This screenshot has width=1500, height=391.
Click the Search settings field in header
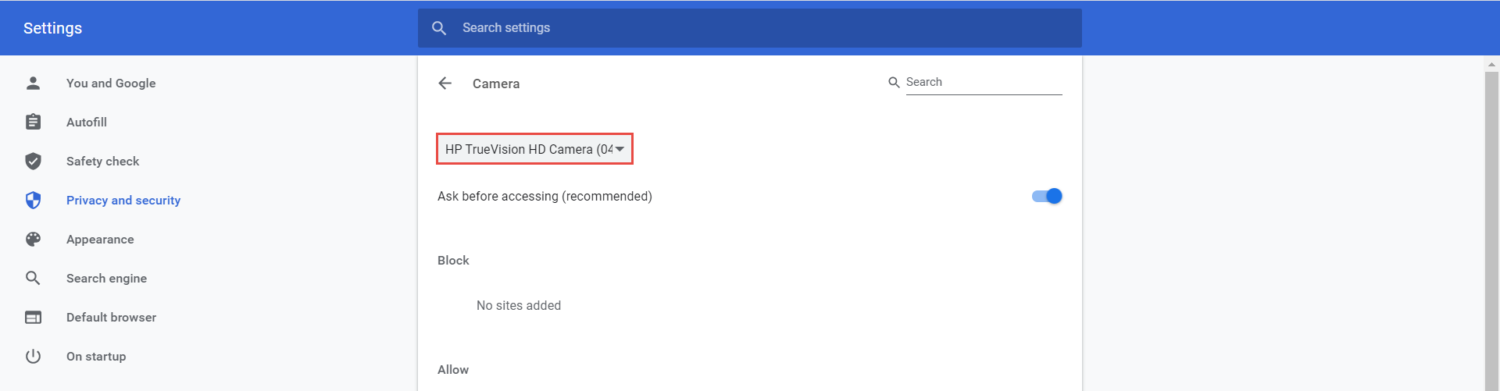pyautogui.click(x=750, y=28)
